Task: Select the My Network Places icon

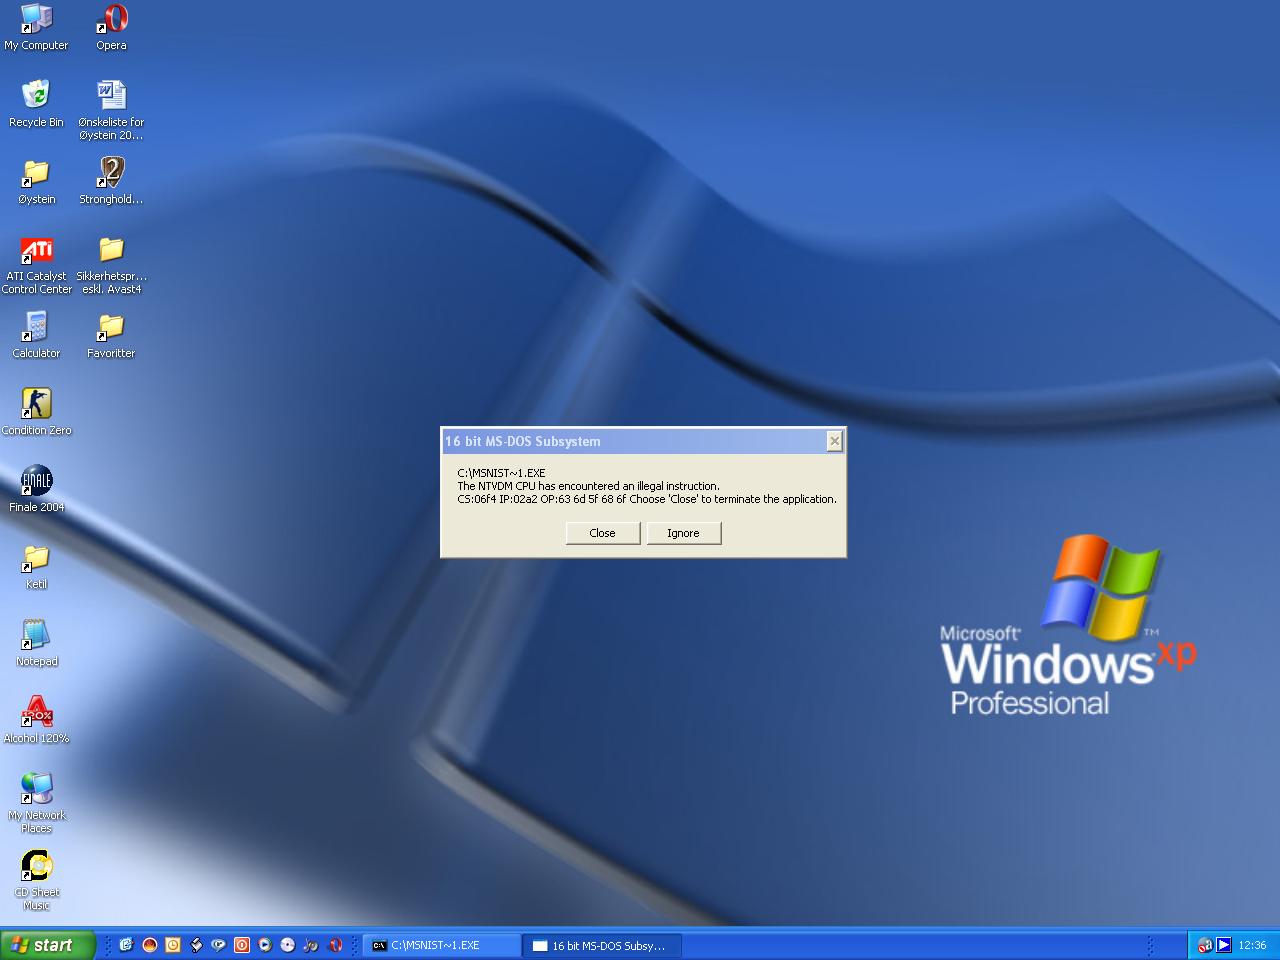Action: (36, 802)
